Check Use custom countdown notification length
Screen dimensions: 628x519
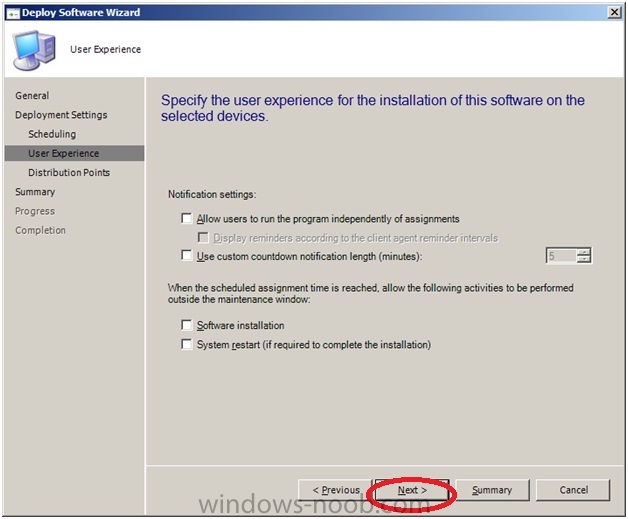tap(187, 255)
